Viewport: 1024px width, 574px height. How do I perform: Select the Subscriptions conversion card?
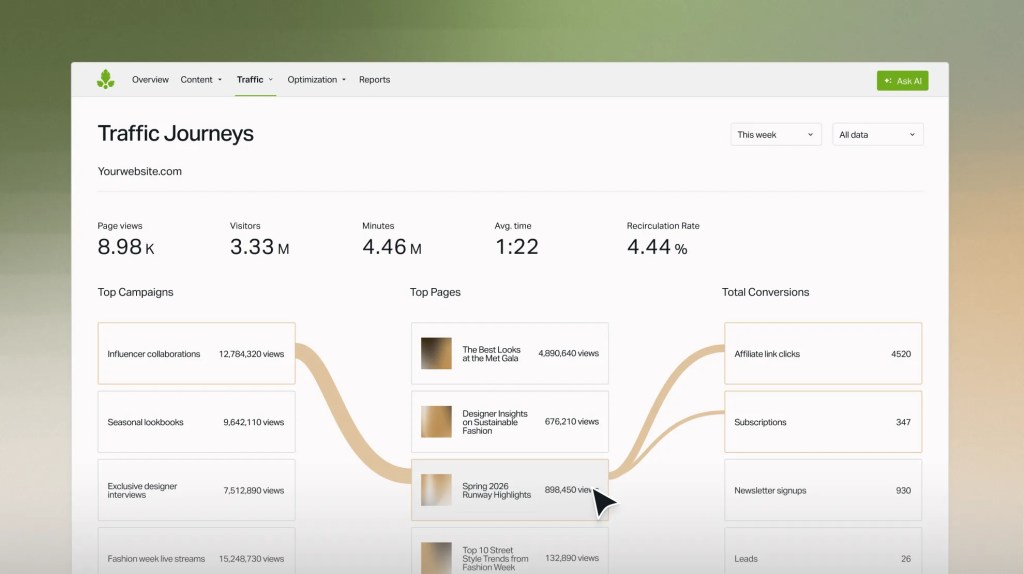click(x=823, y=422)
